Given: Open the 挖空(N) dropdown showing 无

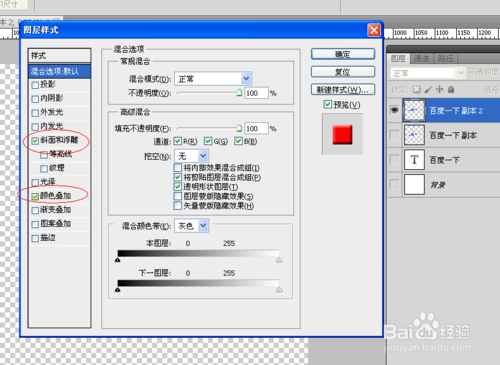Looking at the screenshot, I should tap(192, 156).
